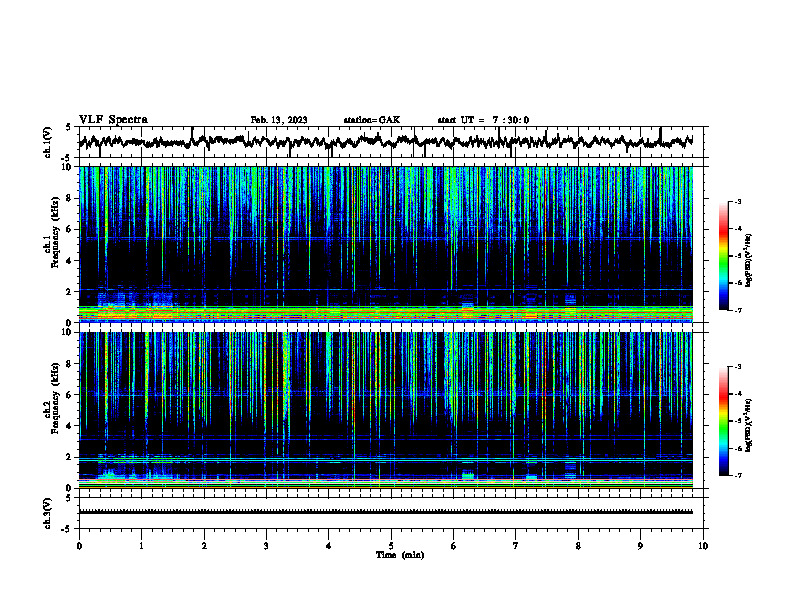Click the 'VLF Spectra' title text
Image resolution: width=792 pixels, height=612 pixels.
point(113,120)
